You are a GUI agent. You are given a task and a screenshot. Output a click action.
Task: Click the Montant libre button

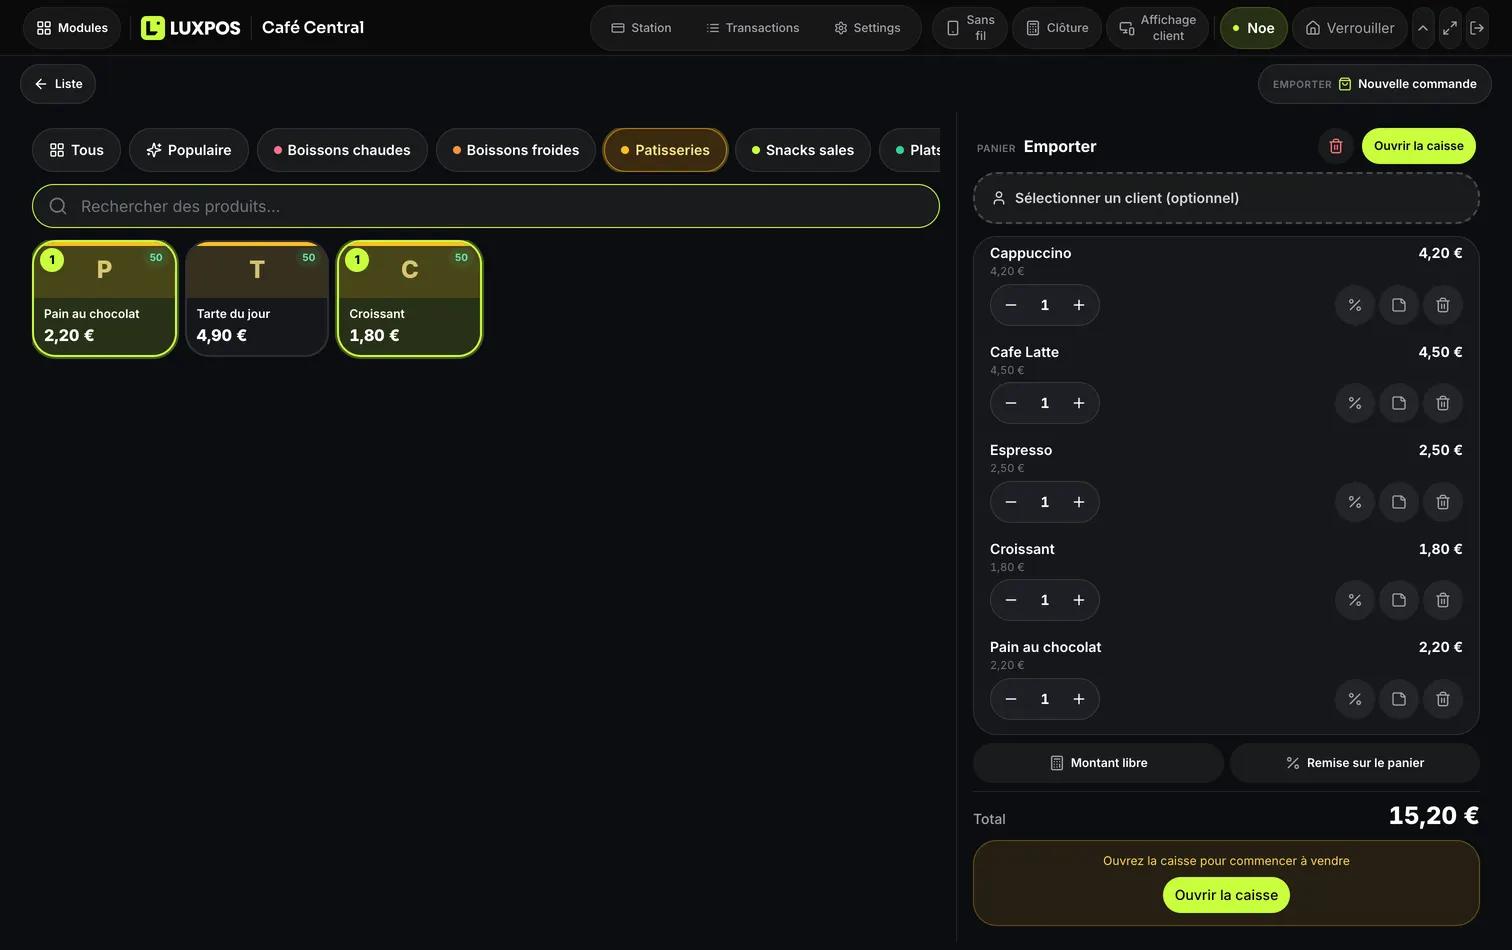[x=1098, y=763]
